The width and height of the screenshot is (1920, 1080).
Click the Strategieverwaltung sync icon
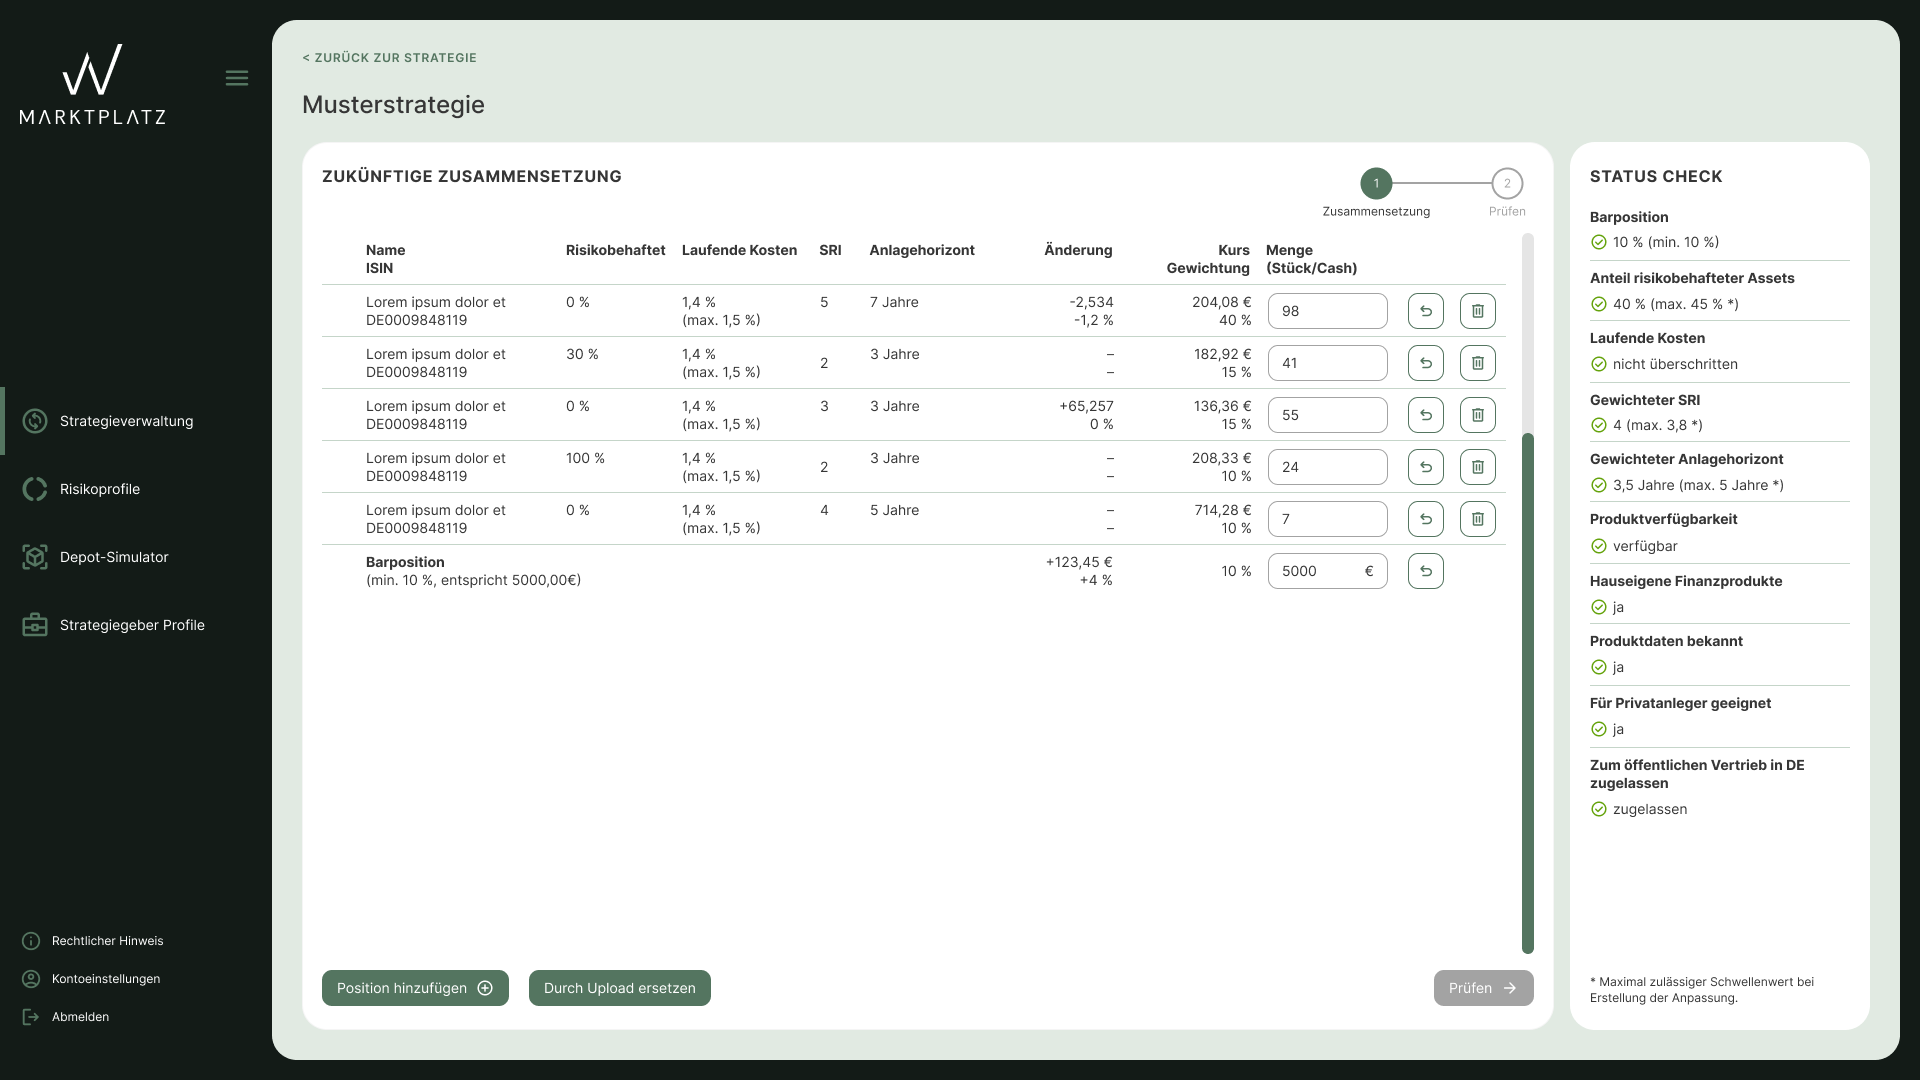[x=35, y=421]
